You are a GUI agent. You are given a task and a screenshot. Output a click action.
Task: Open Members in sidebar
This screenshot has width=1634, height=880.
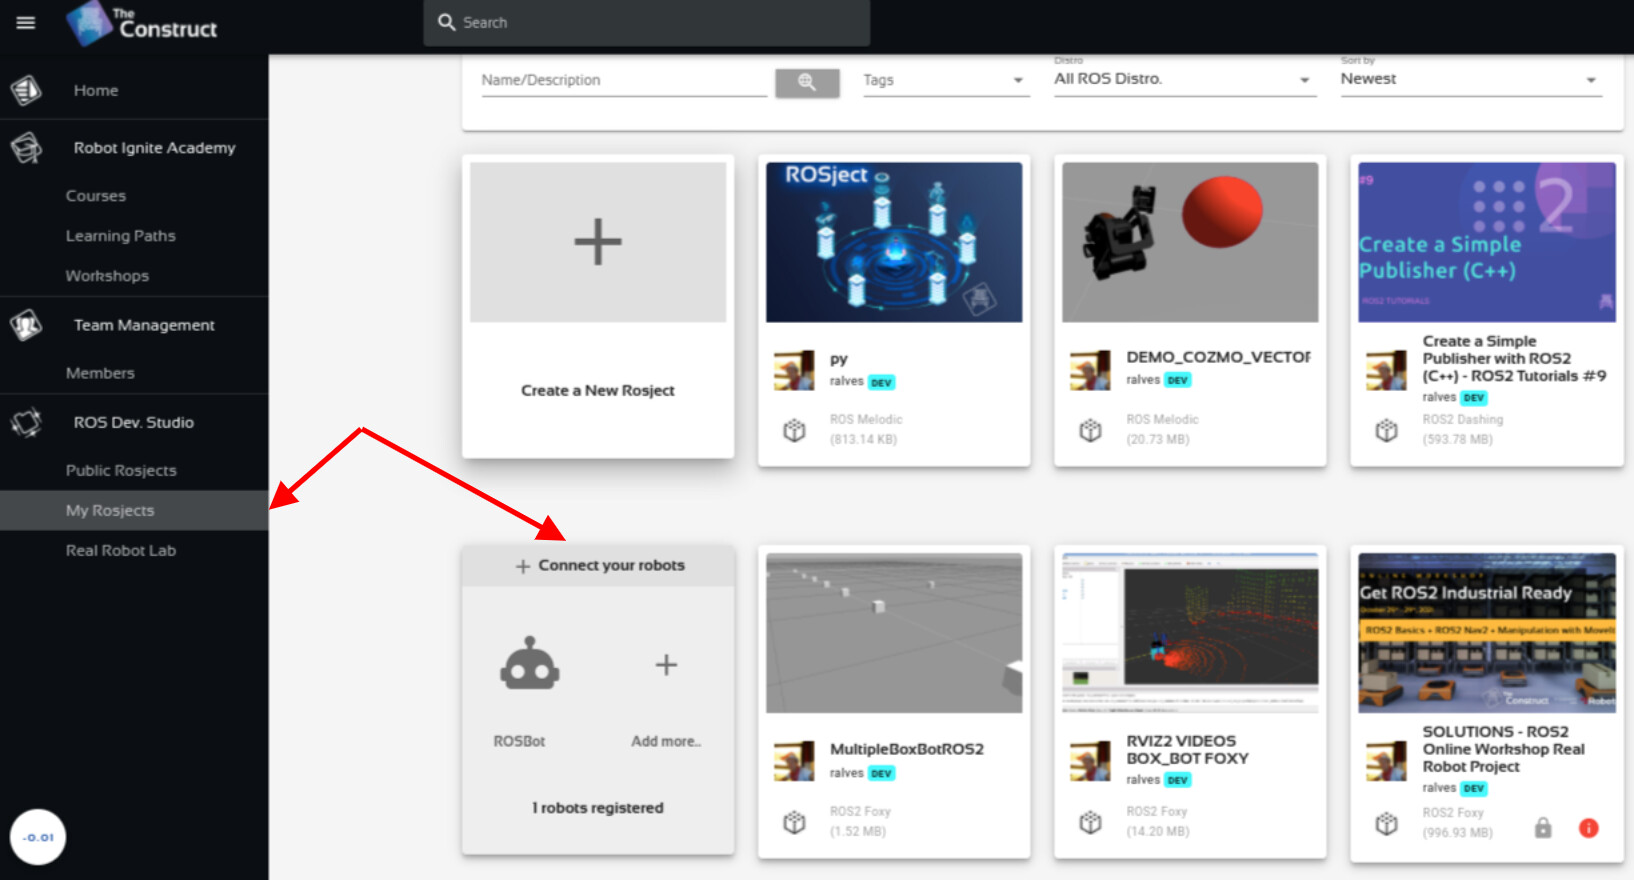100,373
